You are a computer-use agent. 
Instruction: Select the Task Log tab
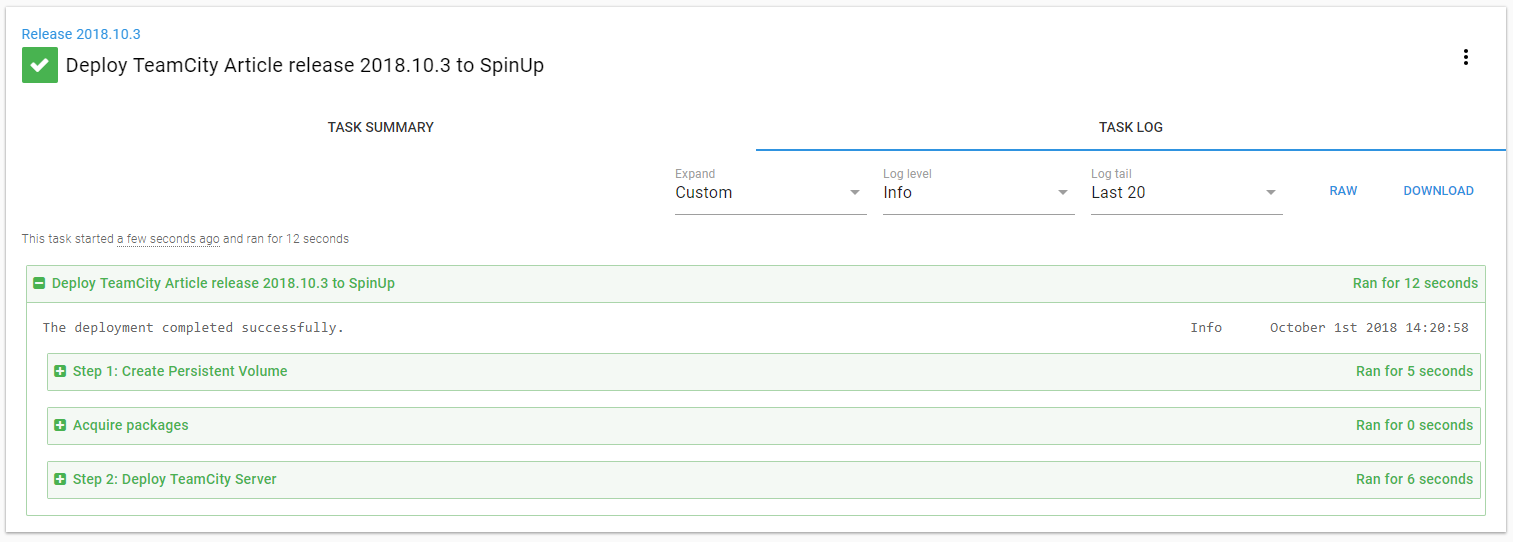pyautogui.click(x=1130, y=128)
